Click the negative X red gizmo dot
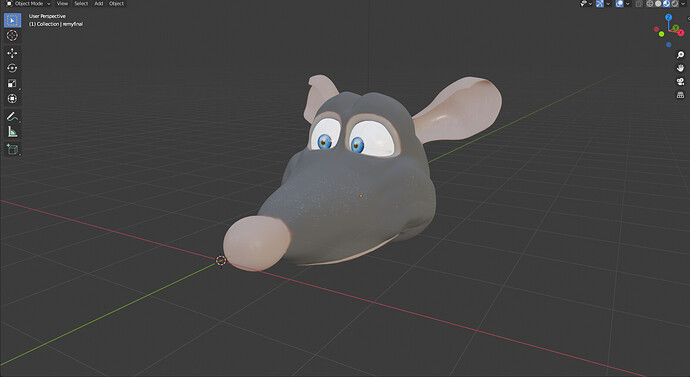The width and height of the screenshot is (690, 377). 656,29
